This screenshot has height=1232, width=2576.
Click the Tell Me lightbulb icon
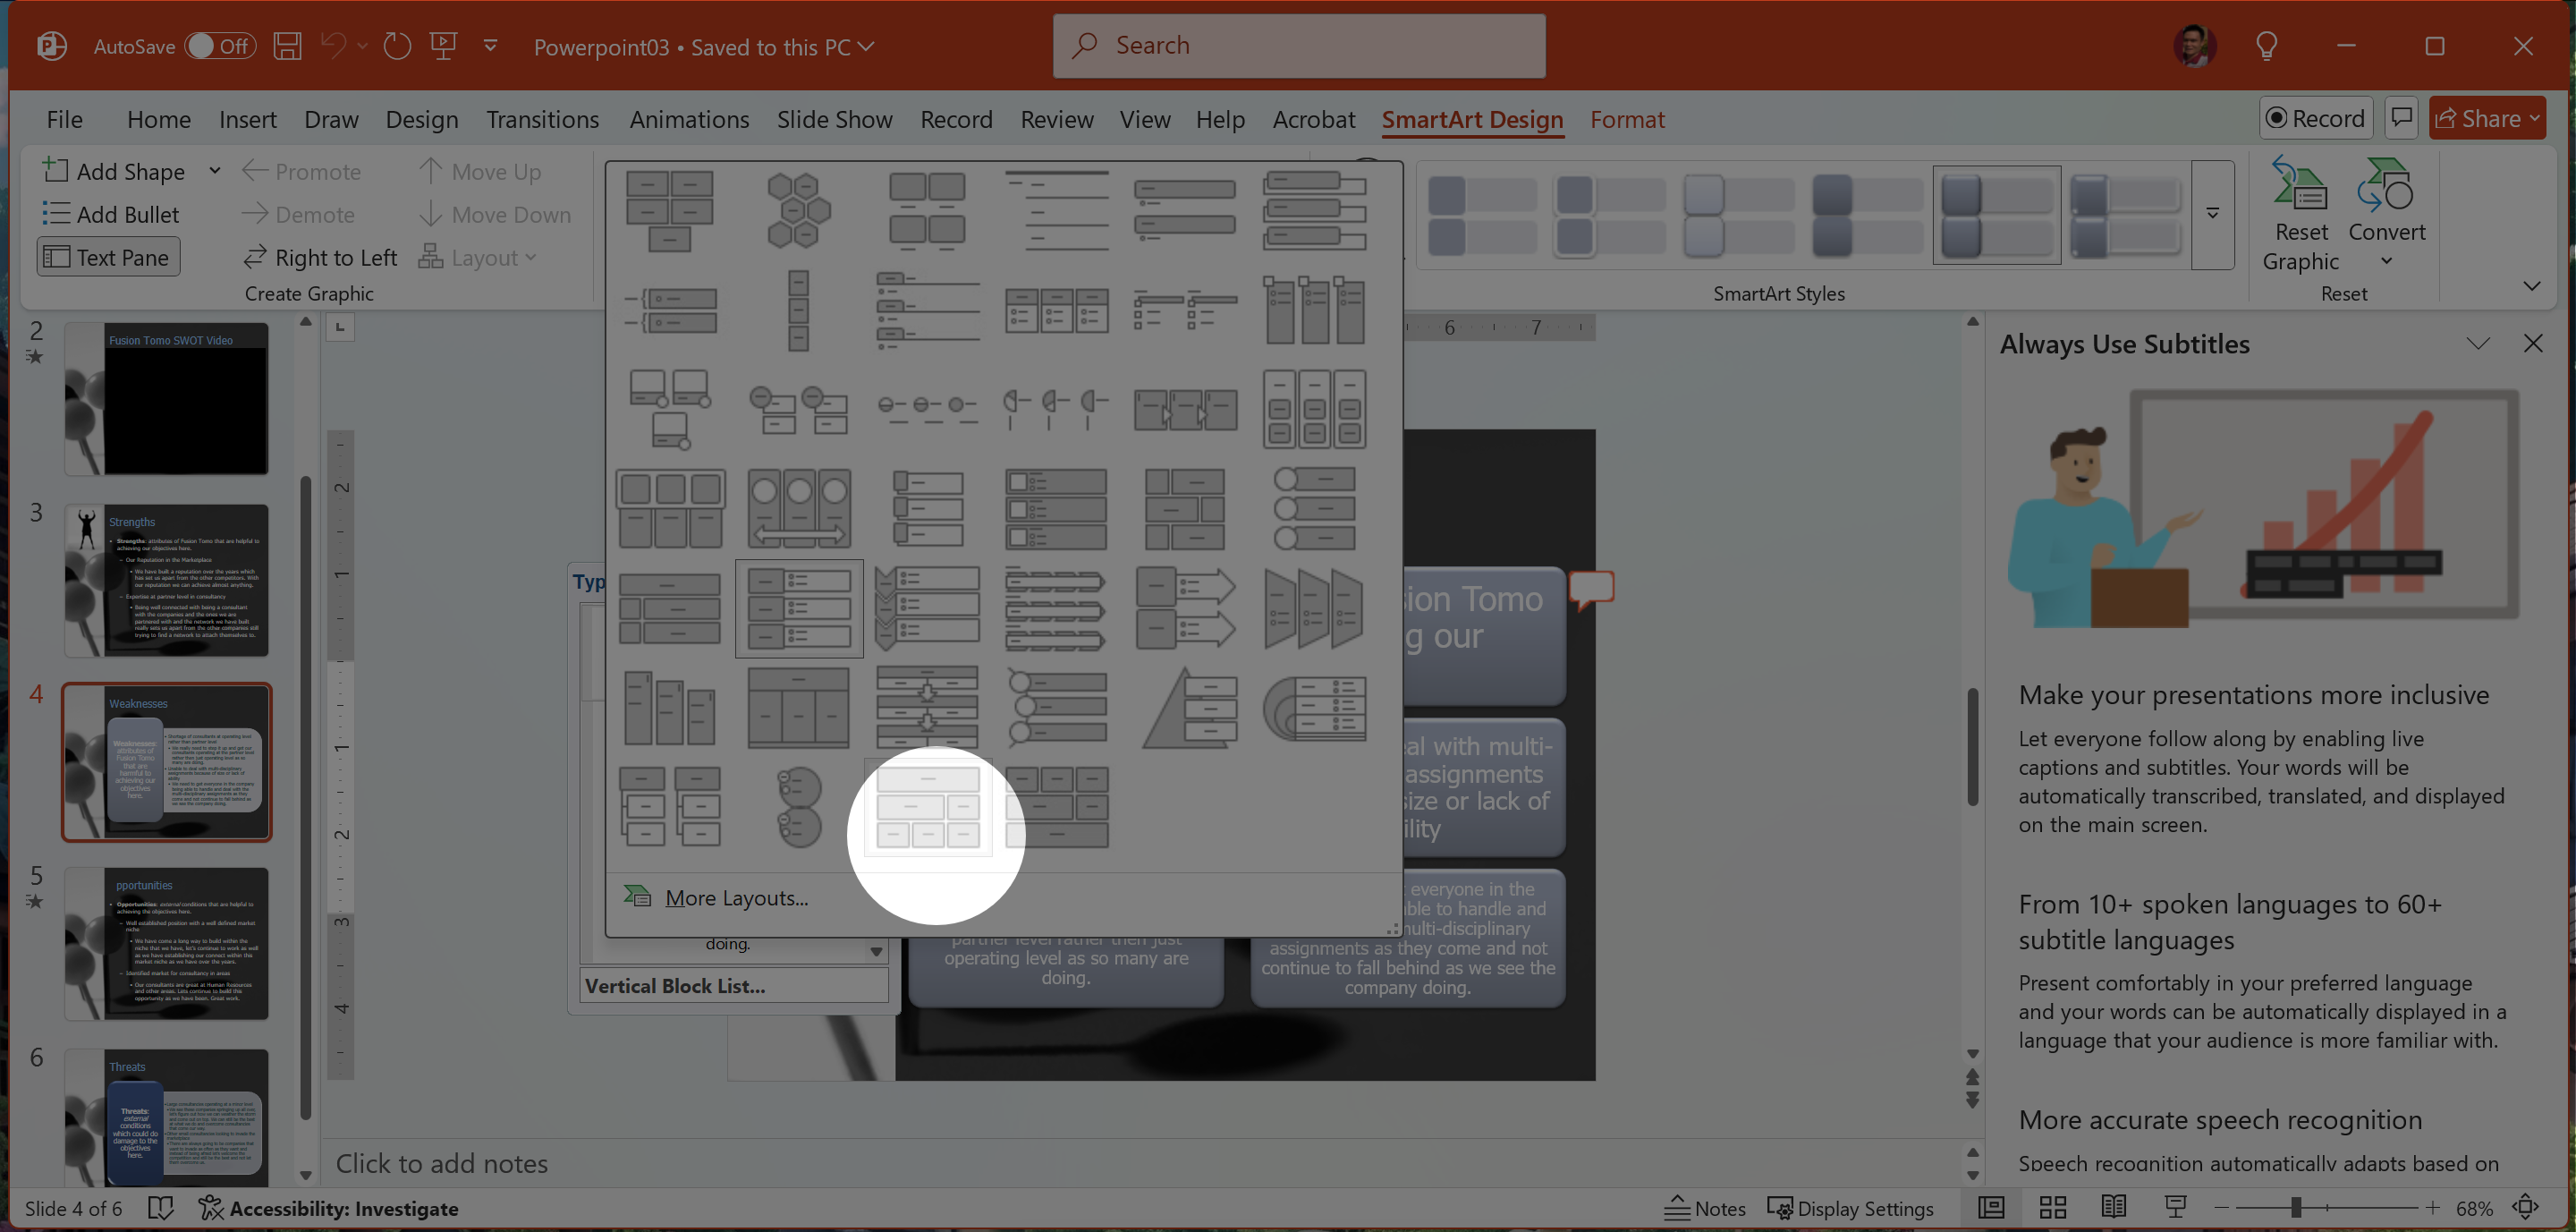point(2266,46)
